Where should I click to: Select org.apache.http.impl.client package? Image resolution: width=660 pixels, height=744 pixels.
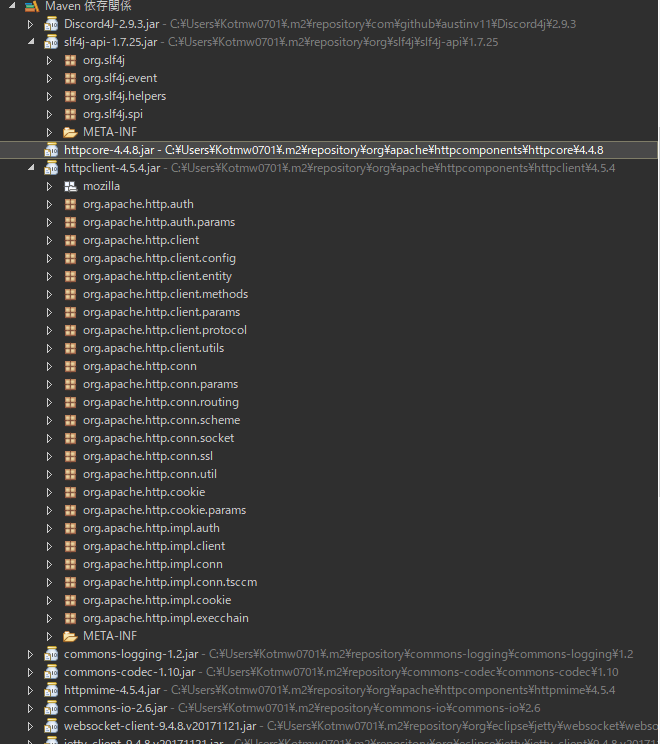pyautogui.click(x=154, y=547)
